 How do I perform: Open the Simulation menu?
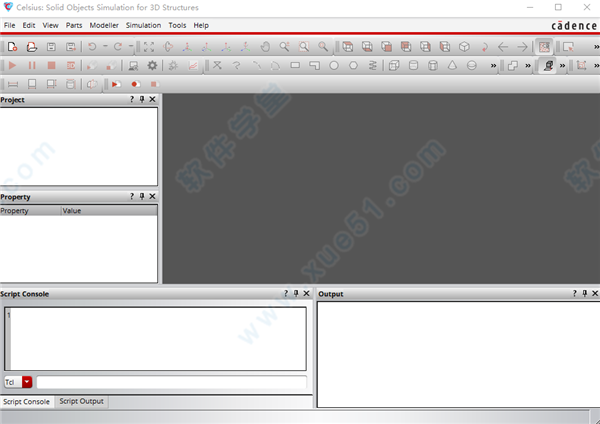tap(143, 25)
